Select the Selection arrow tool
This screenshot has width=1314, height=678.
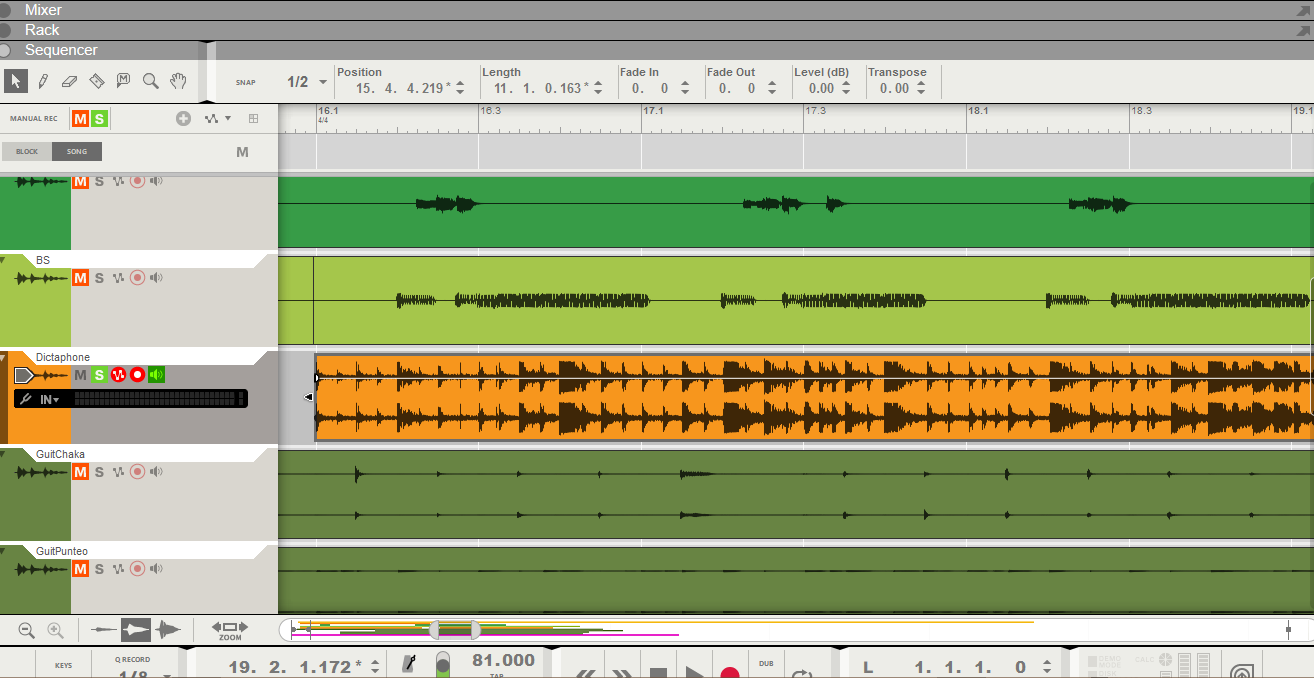coord(15,81)
